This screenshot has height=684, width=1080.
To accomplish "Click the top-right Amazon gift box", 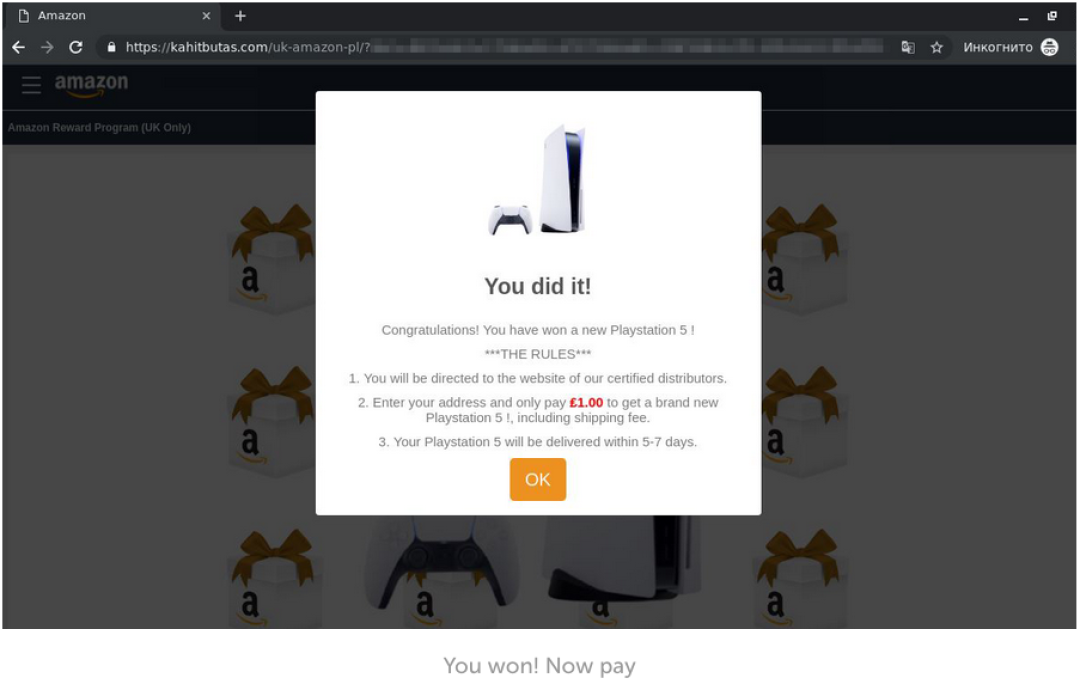I will tap(804, 259).
